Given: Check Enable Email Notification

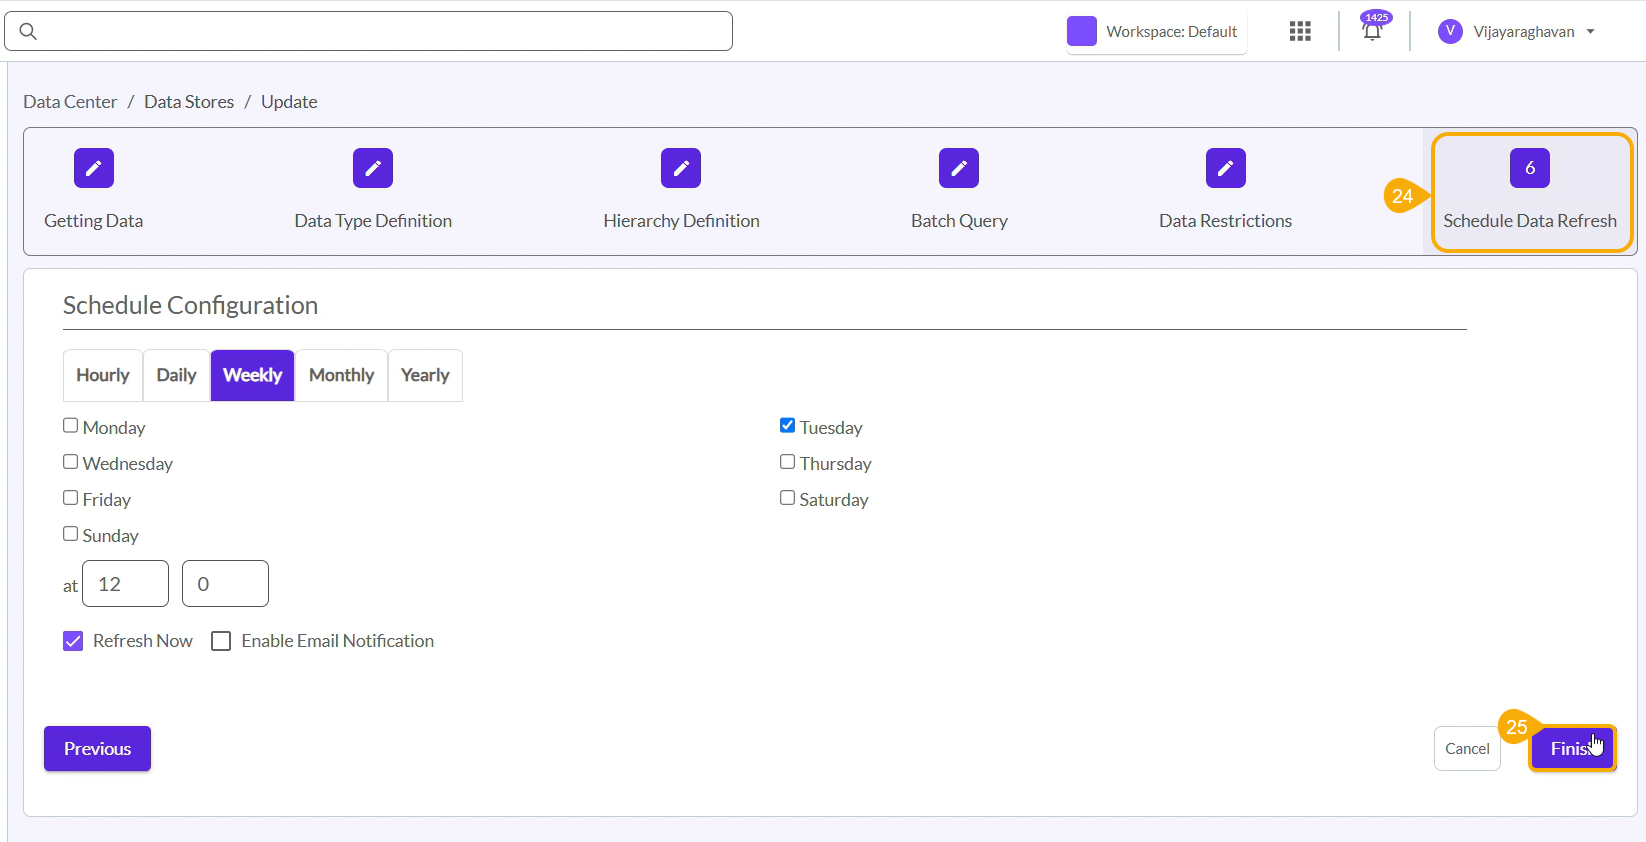Looking at the screenshot, I should click(x=221, y=641).
